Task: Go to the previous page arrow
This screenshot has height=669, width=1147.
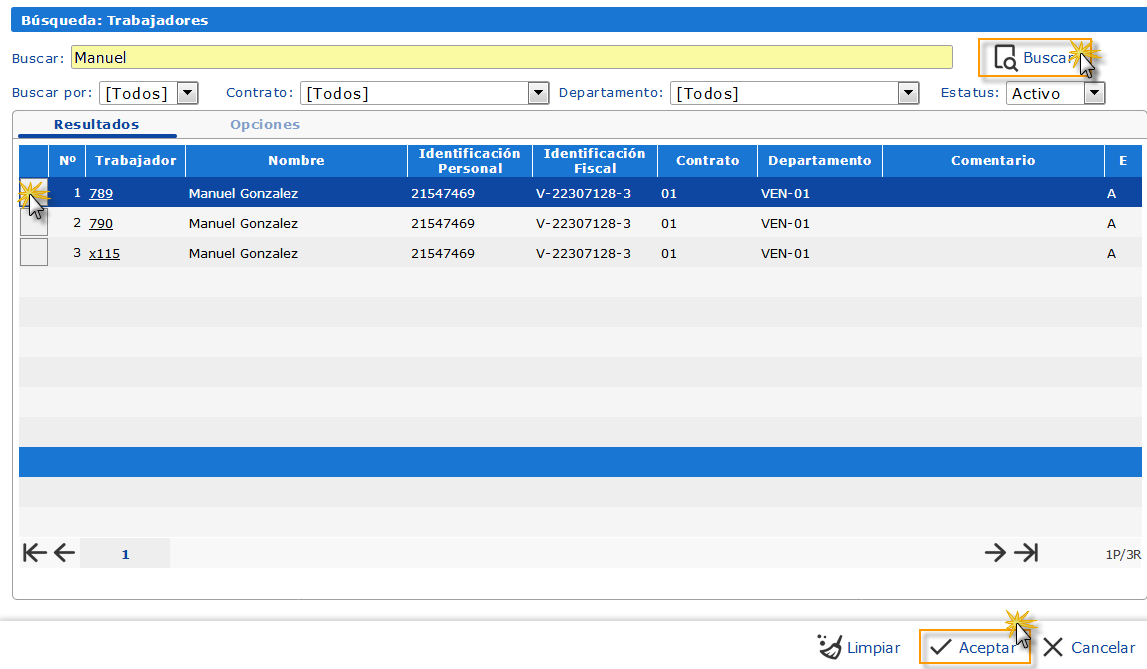Action: click(x=64, y=553)
